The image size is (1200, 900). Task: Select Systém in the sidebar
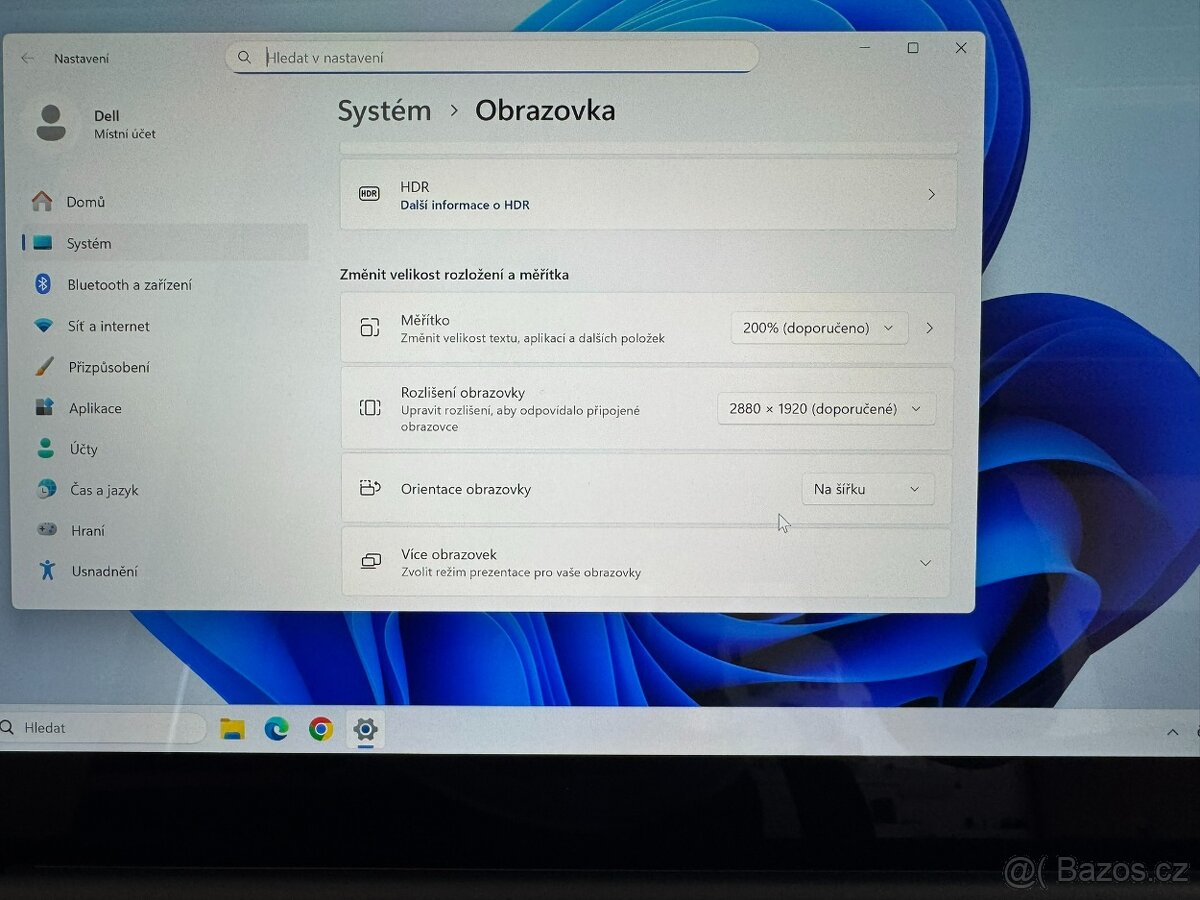click(89, 243)
